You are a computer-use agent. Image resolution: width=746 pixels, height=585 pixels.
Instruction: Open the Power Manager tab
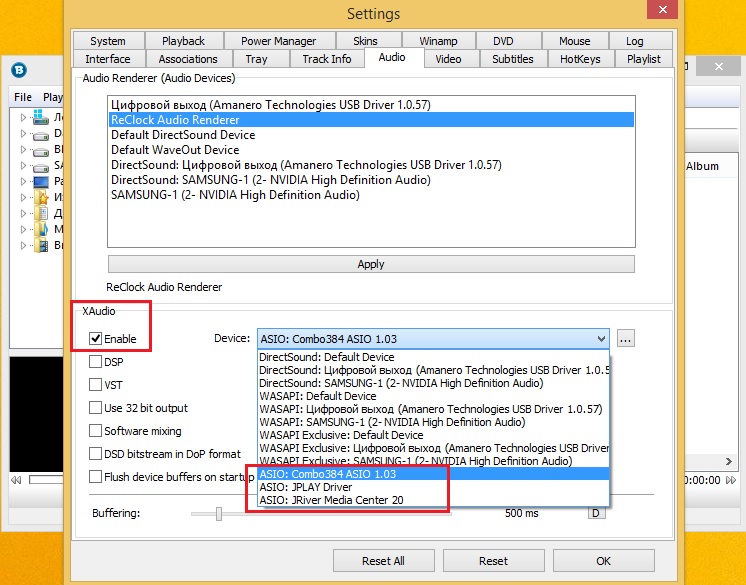tap(279, 41)
